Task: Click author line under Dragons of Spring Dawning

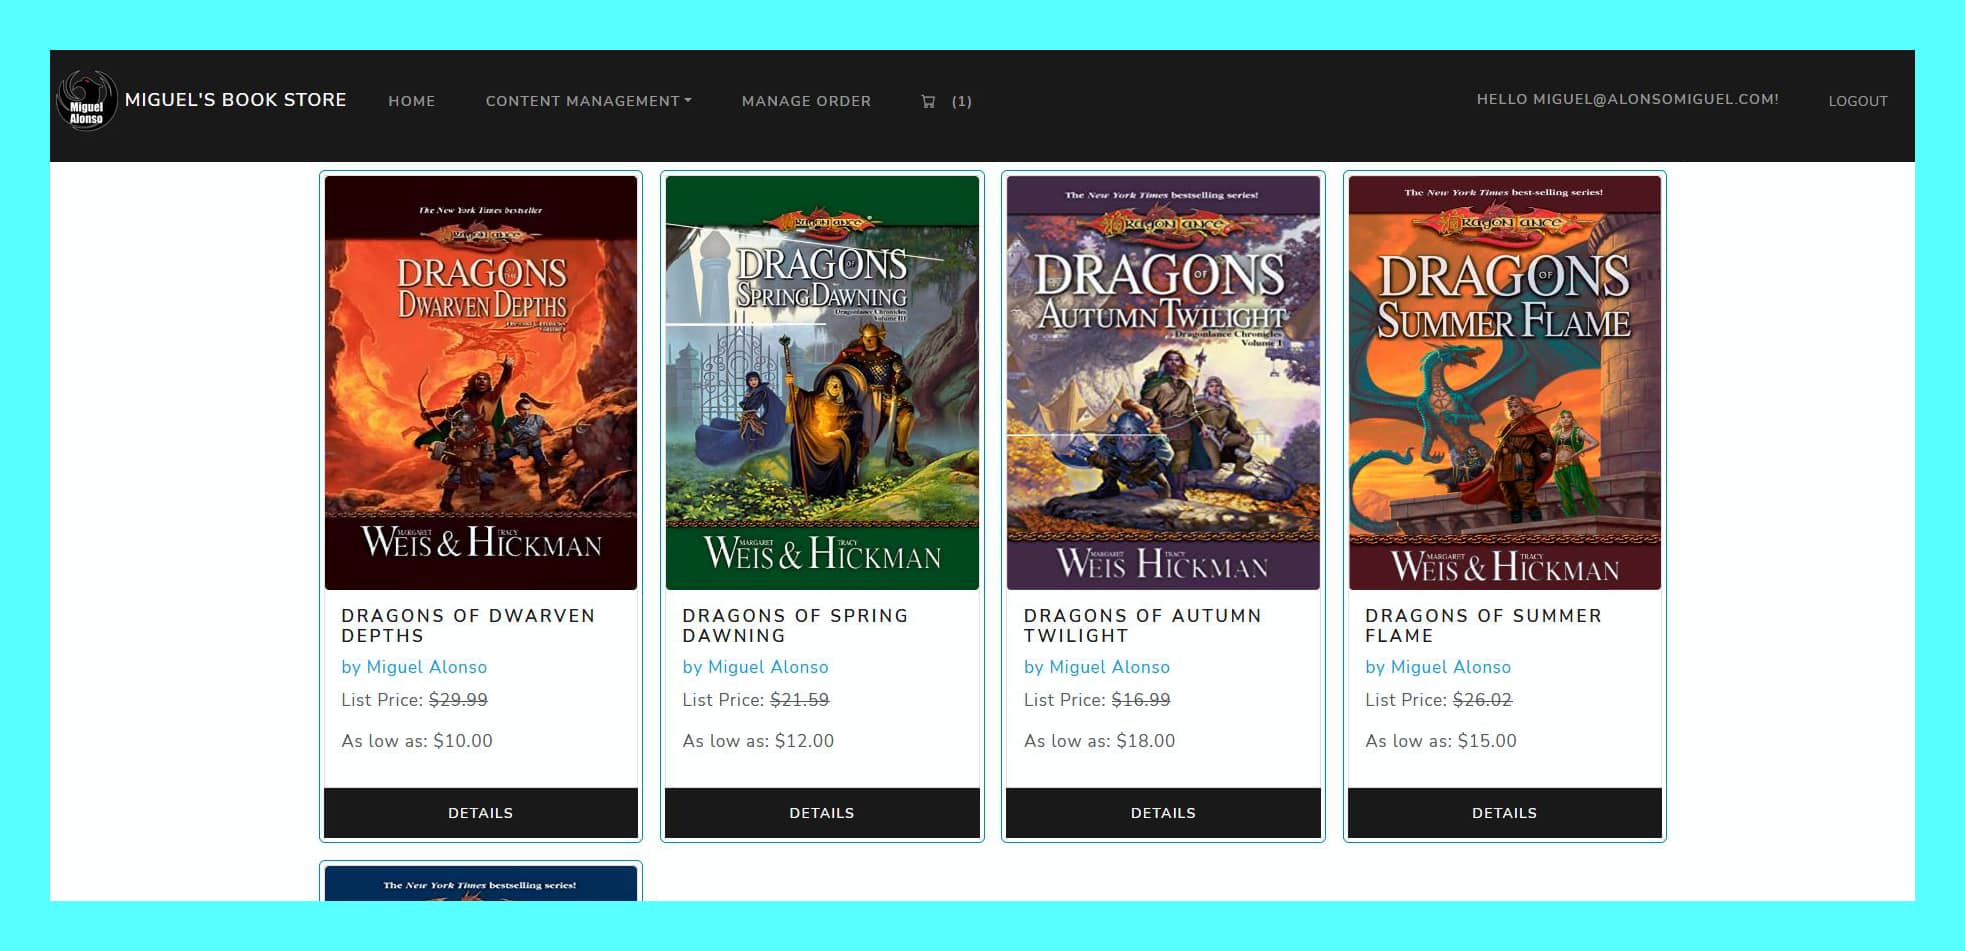Action: 755,667
